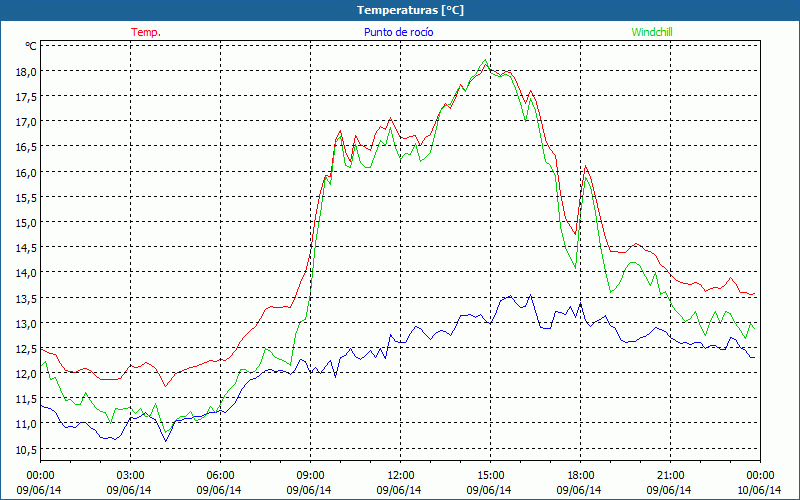Click the blue dew point minimum near 04:00
800x500 pixels.
(x=166, y=441)
